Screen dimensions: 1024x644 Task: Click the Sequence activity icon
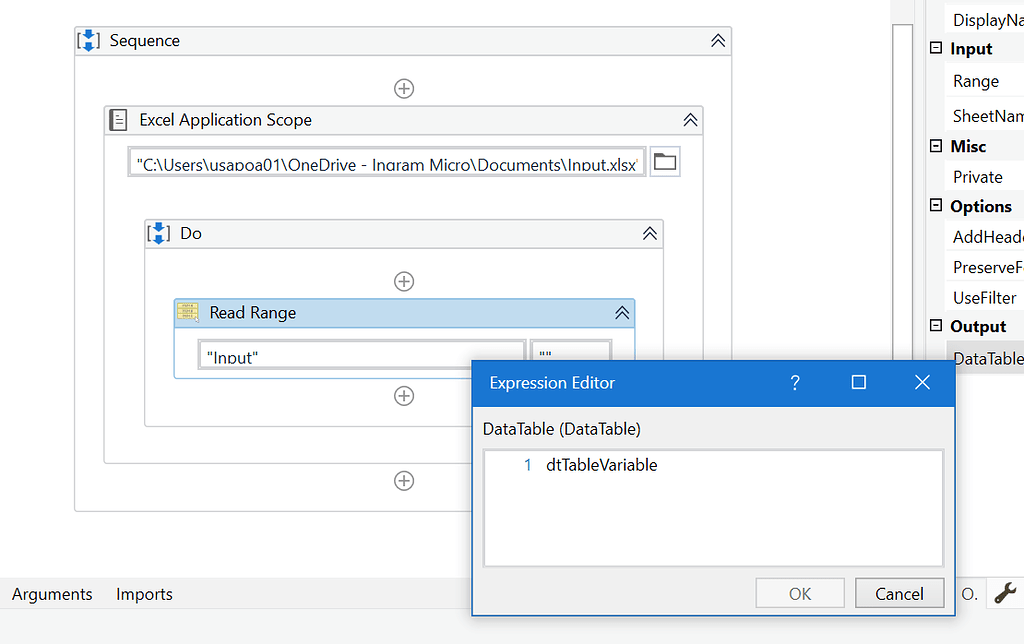click(x=89, y=41)
